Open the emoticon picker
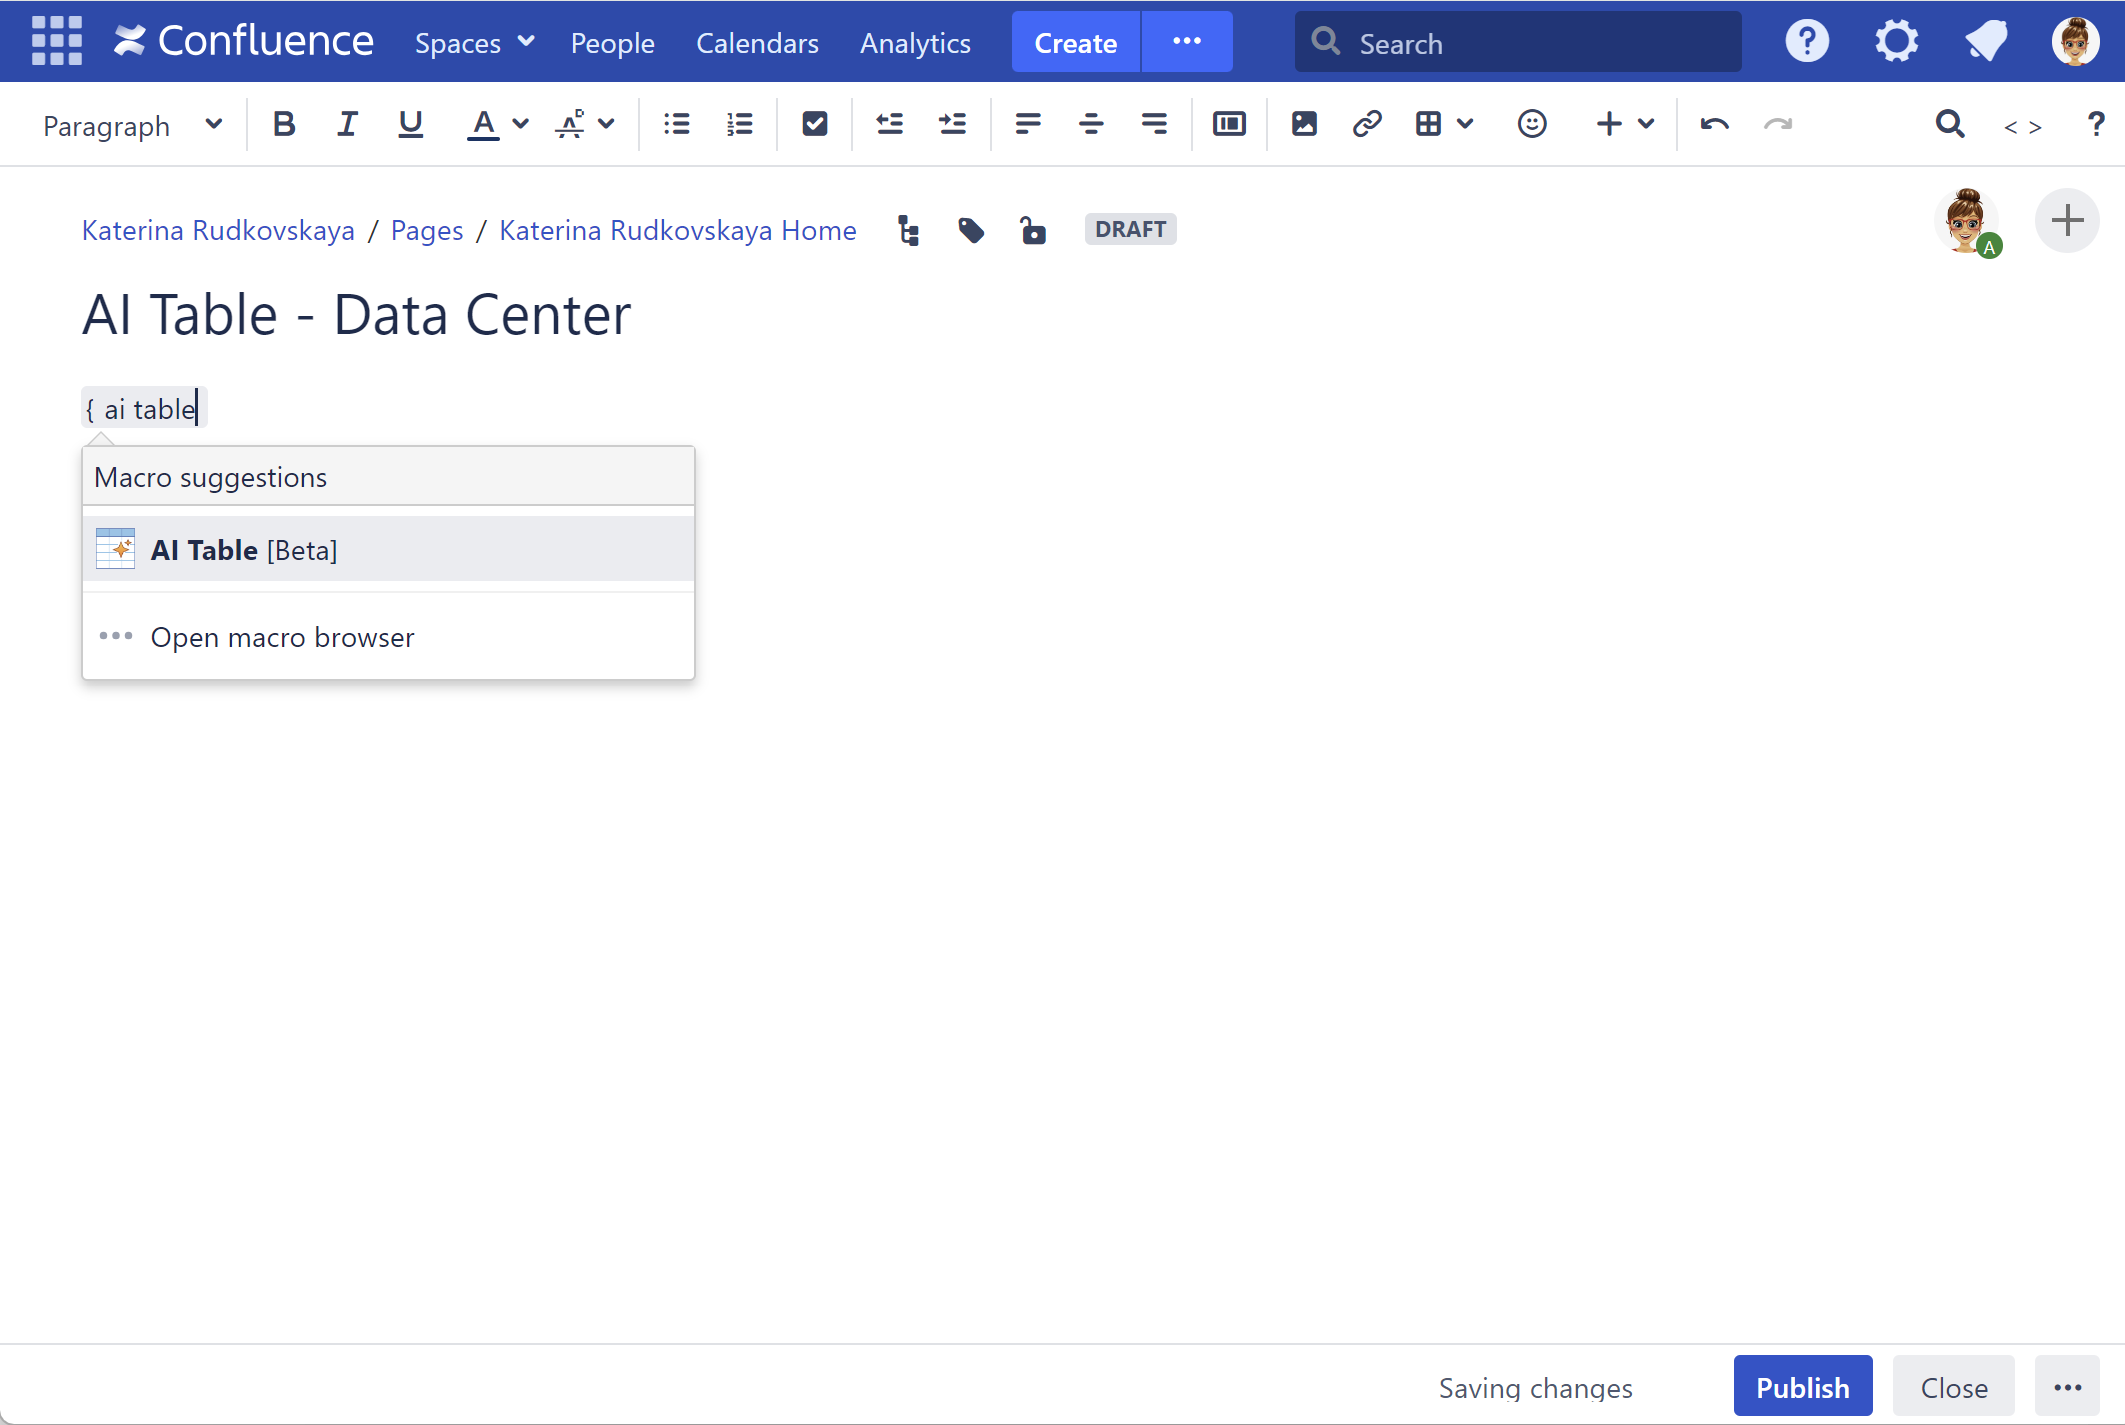The image size is (2125, 1425). tap(1531, 124)
